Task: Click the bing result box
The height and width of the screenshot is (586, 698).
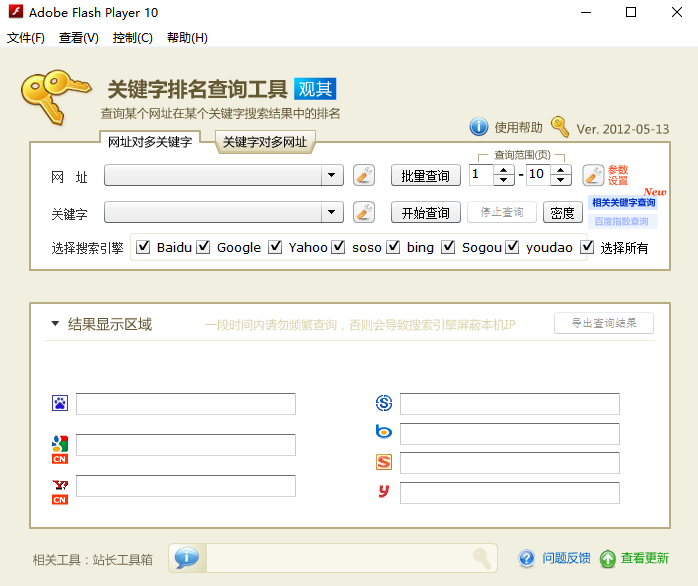Action: click(510, 433)
